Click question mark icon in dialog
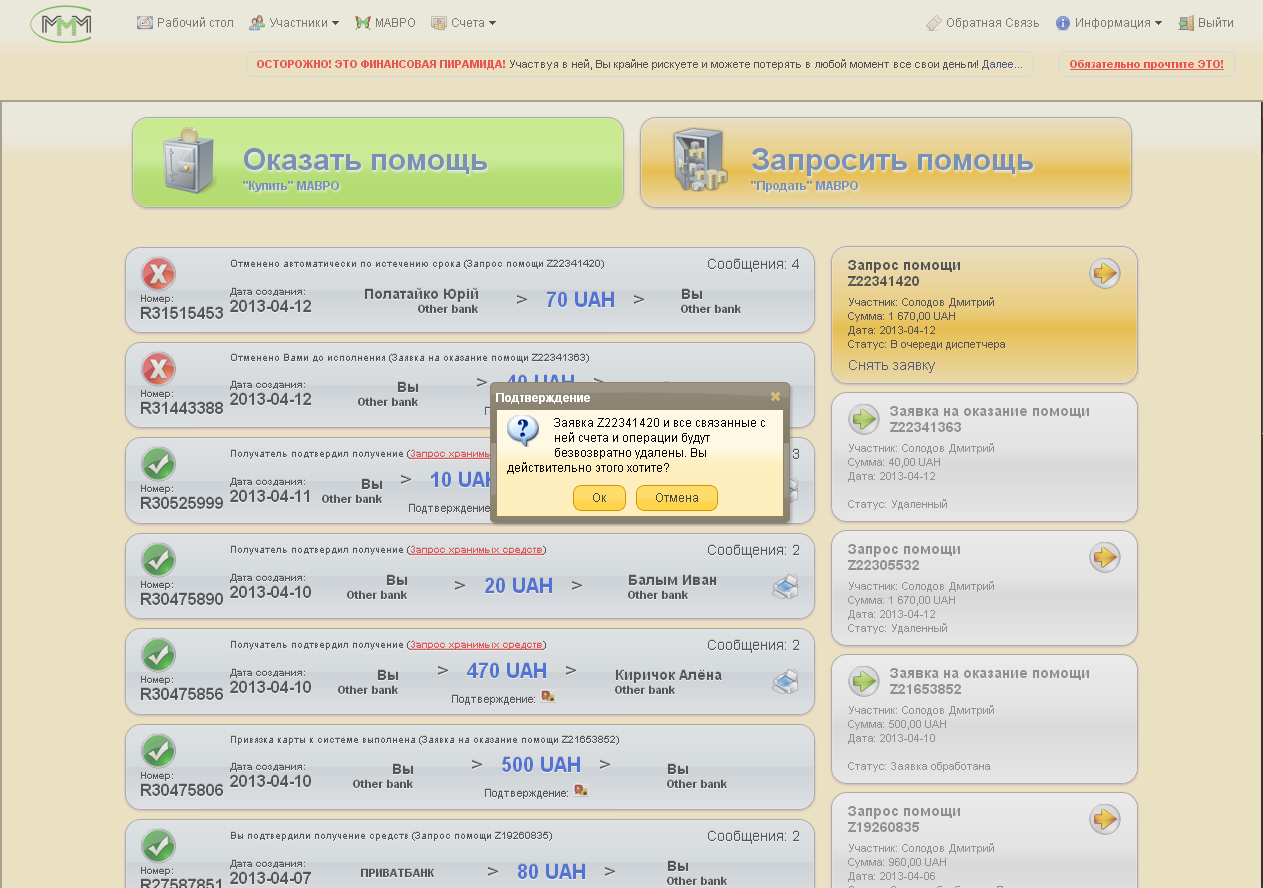 523,431
